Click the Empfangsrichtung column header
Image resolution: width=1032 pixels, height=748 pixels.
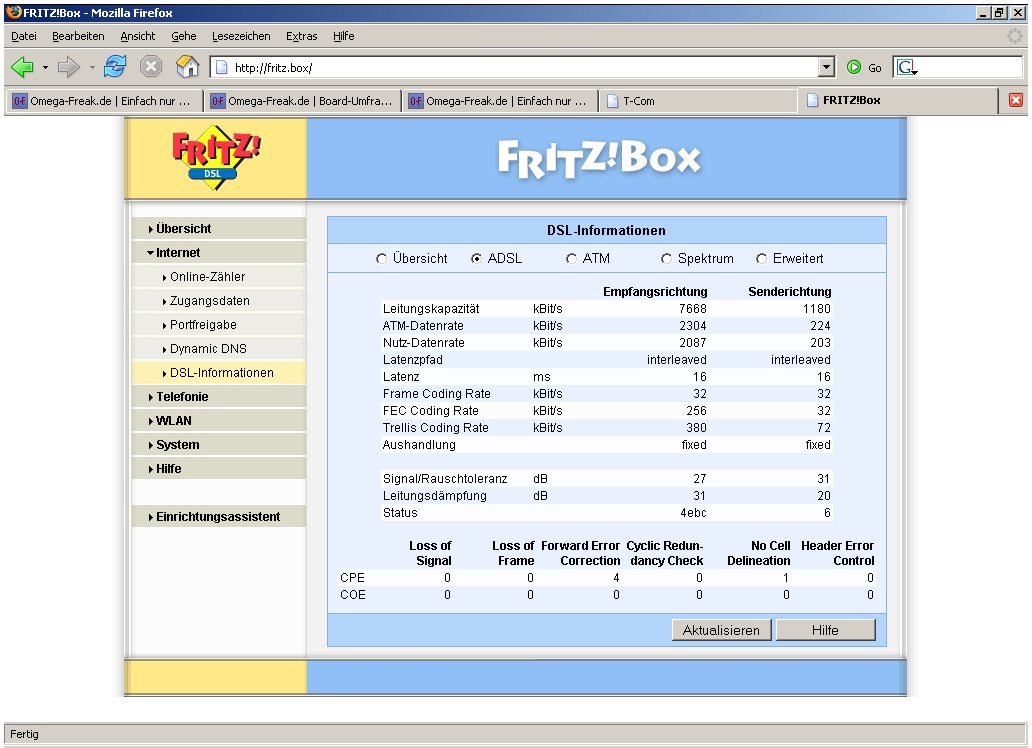point(655,292)
